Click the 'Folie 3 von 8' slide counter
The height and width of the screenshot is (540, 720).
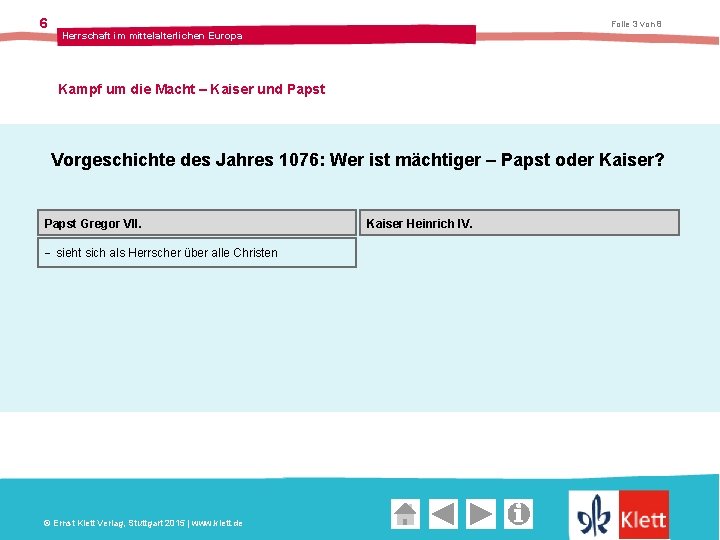click(636, 24)
